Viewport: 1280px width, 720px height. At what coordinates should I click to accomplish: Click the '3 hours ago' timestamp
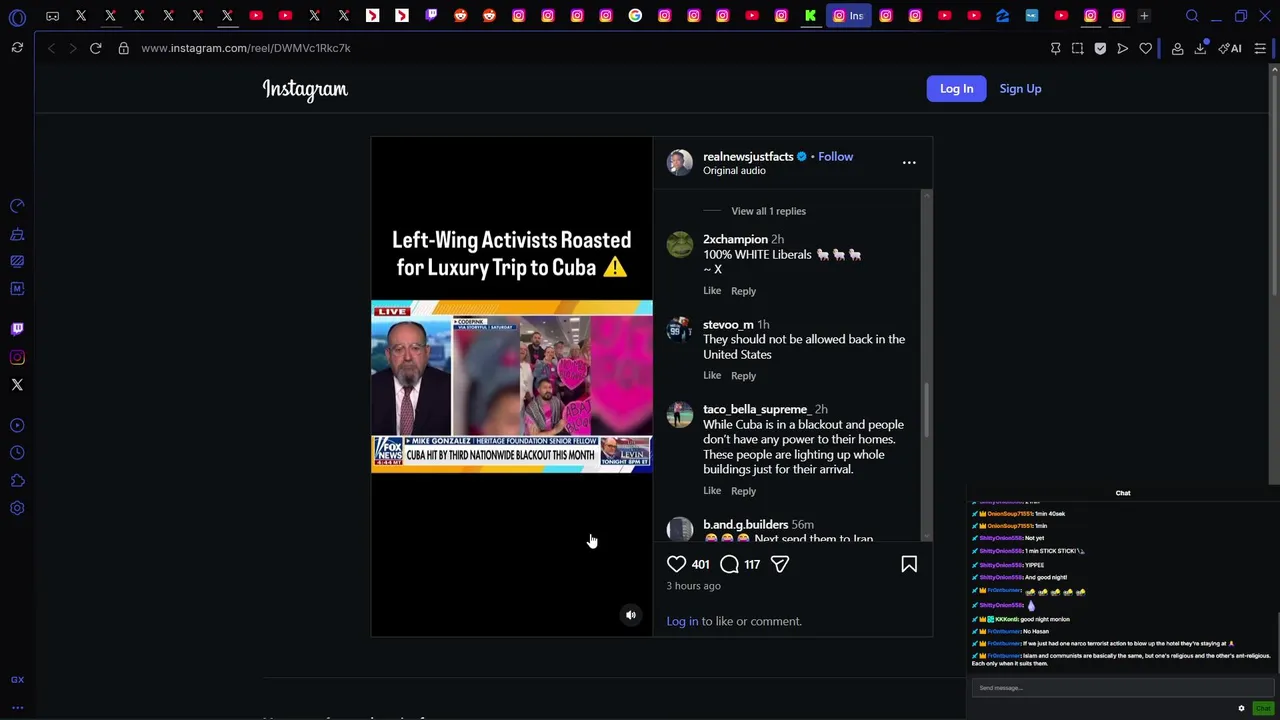click(693, 586)
